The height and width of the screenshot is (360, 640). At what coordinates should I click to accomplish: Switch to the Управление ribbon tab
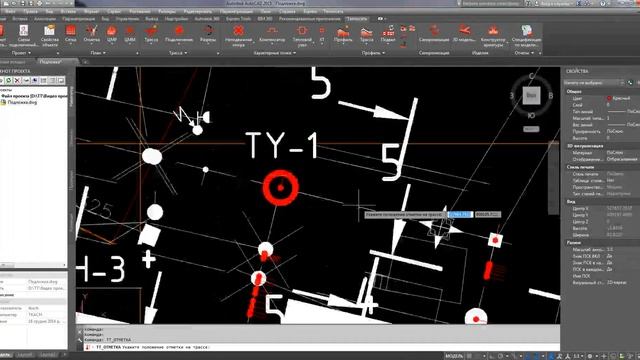click(127, 19)
